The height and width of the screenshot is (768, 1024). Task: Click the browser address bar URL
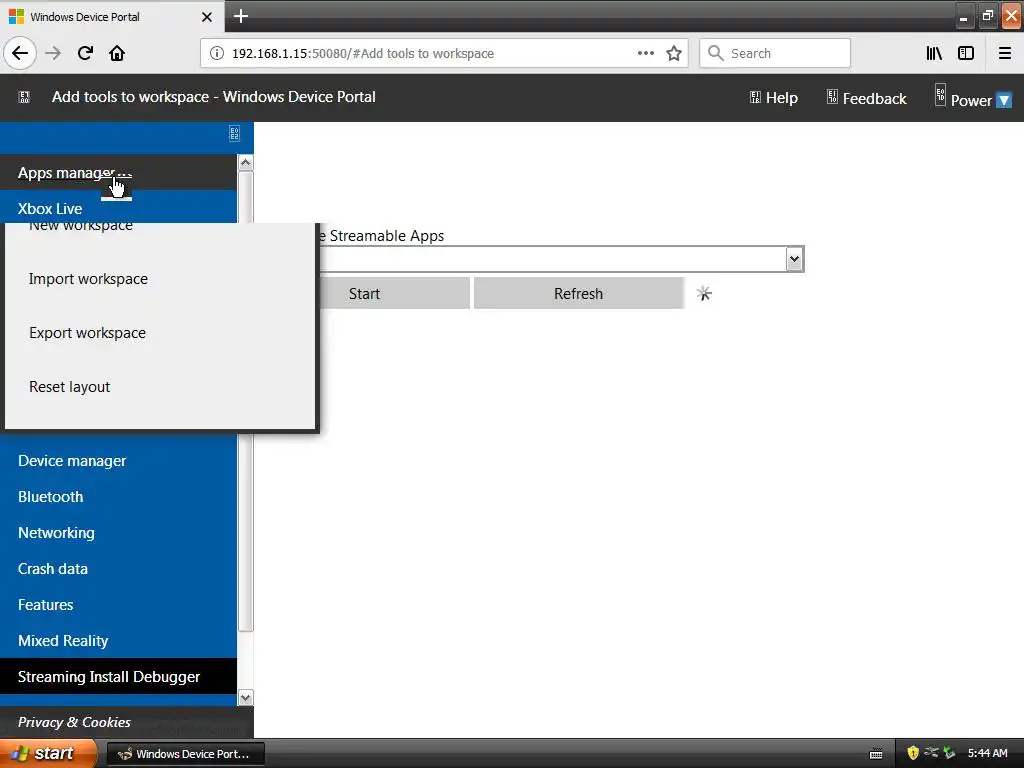[362, 54]
